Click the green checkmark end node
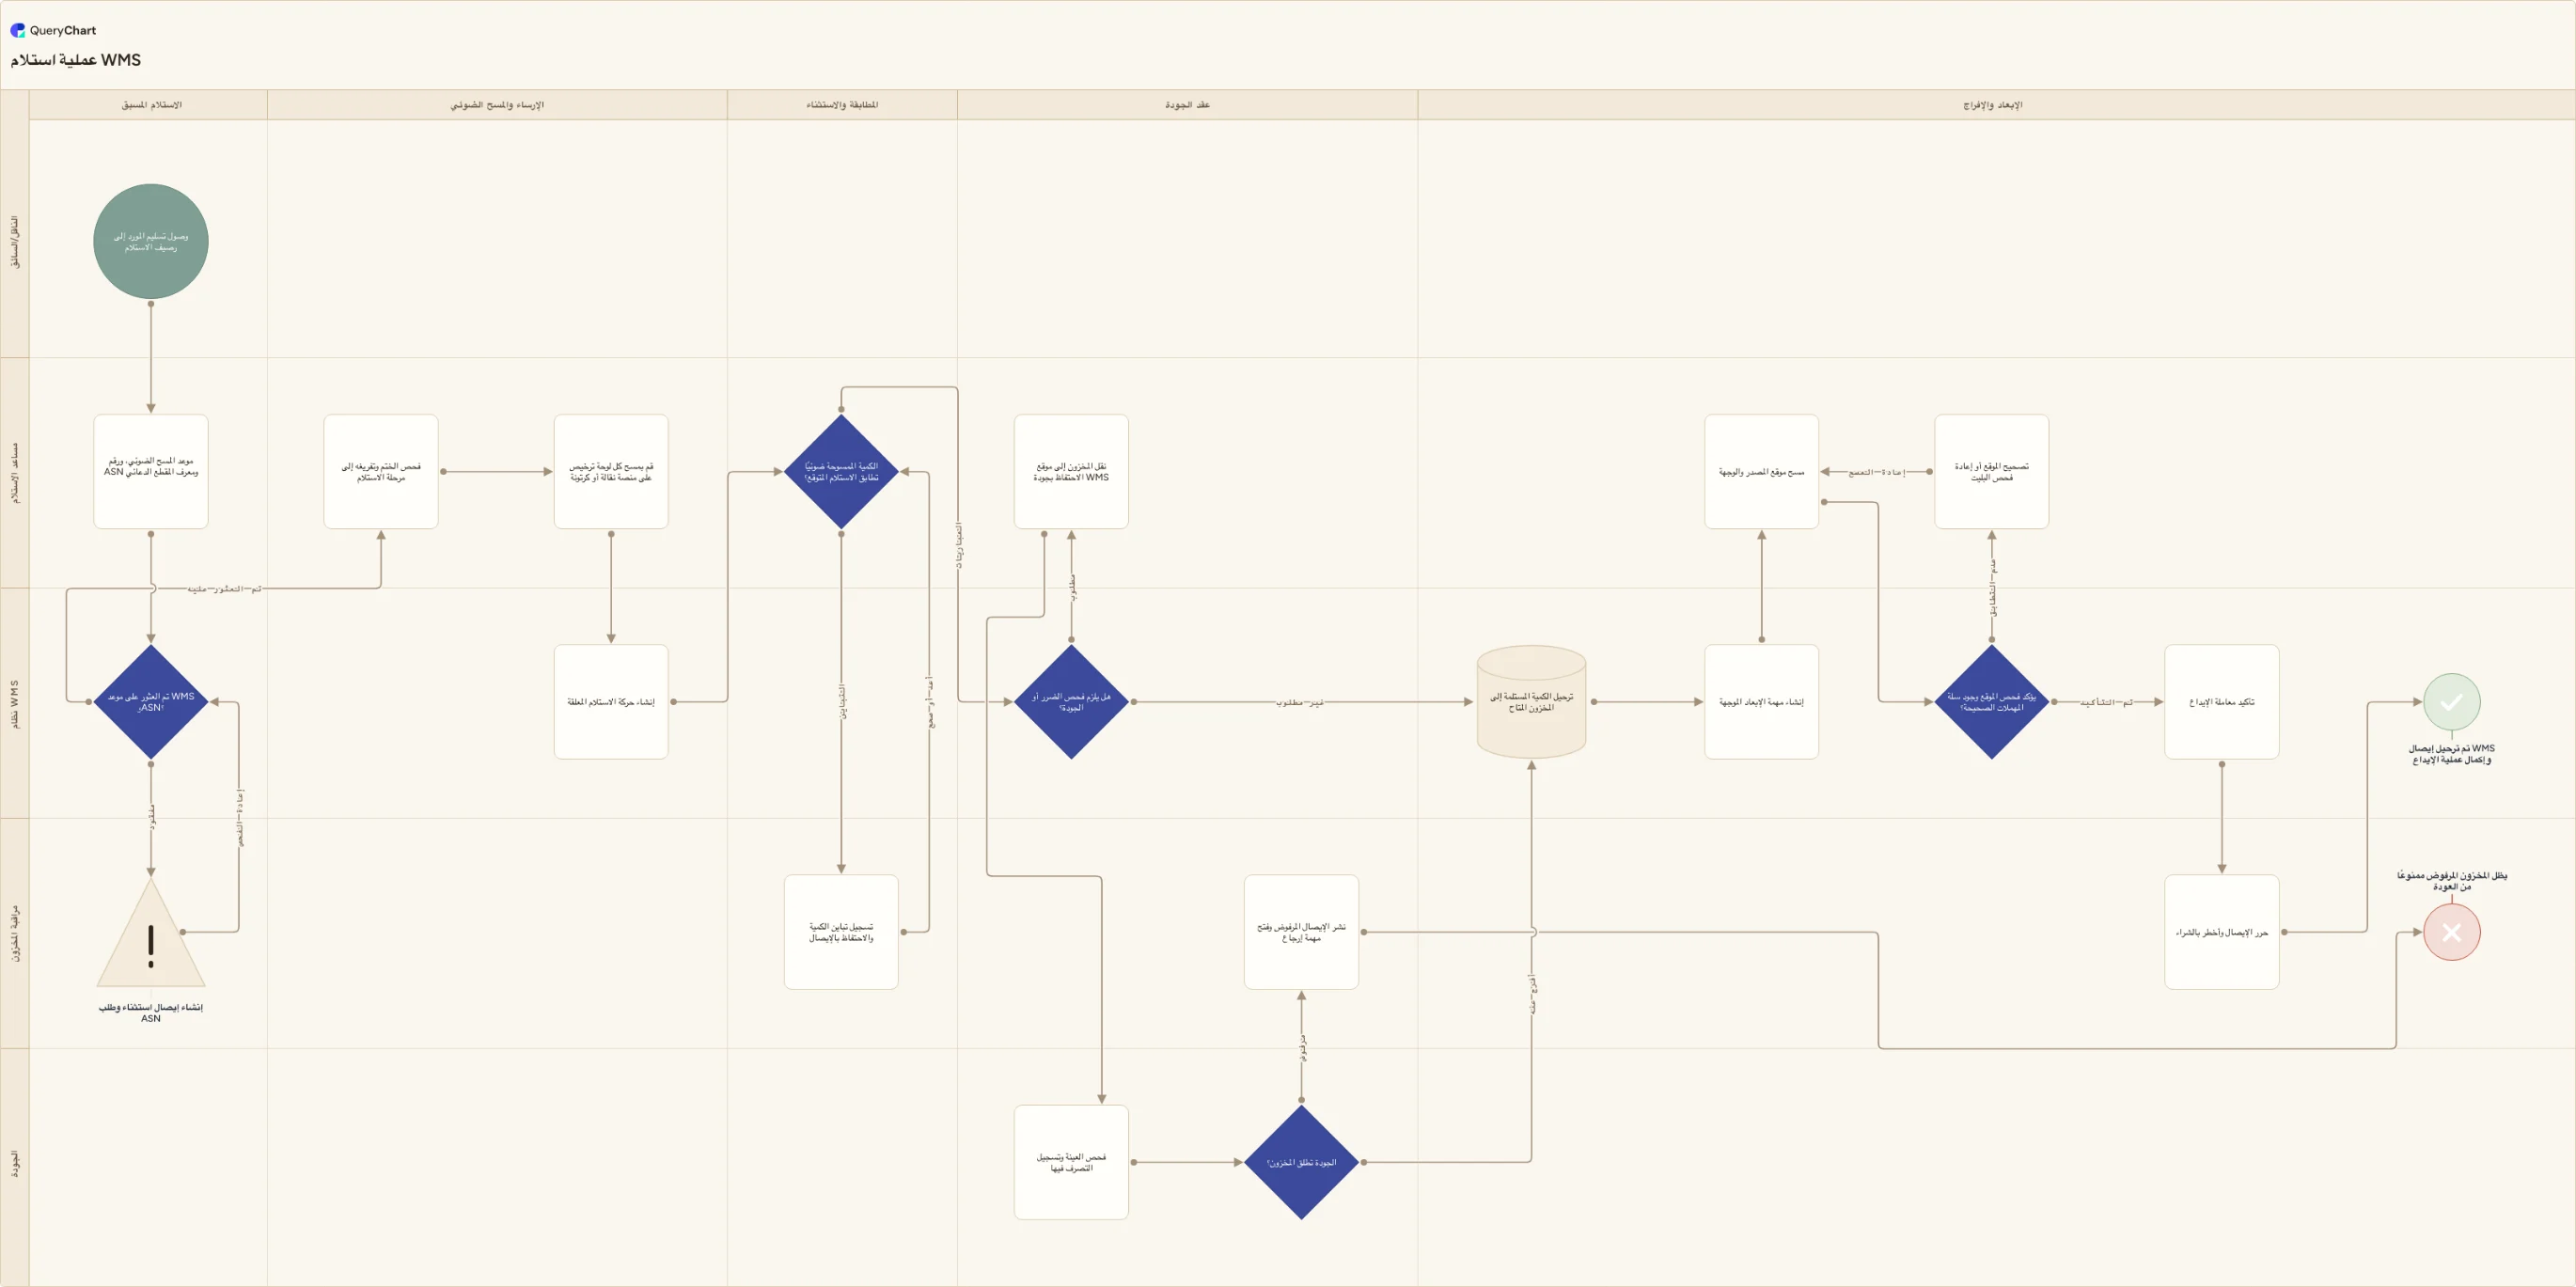This screenshot has width=2576, height=1287. click(2451, 702)
